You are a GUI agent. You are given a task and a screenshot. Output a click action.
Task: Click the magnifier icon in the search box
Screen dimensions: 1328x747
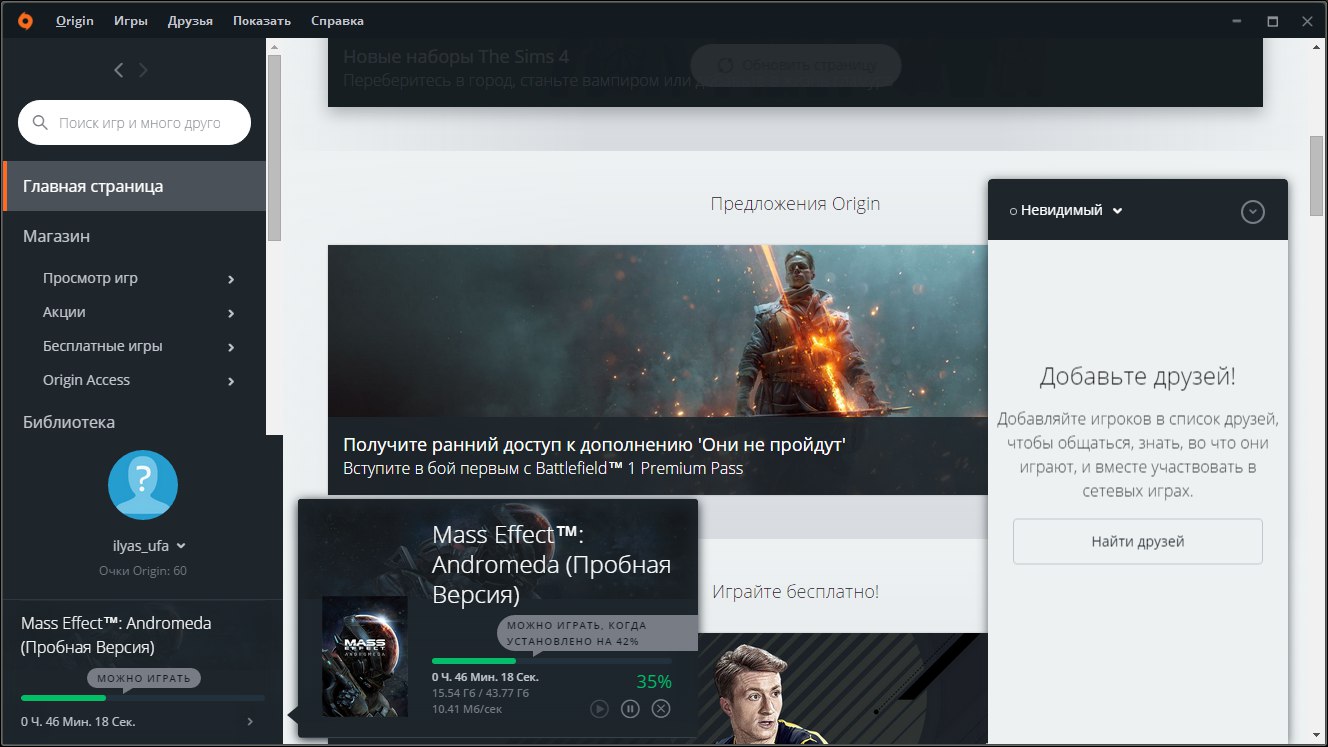click(x=40, y=123)
